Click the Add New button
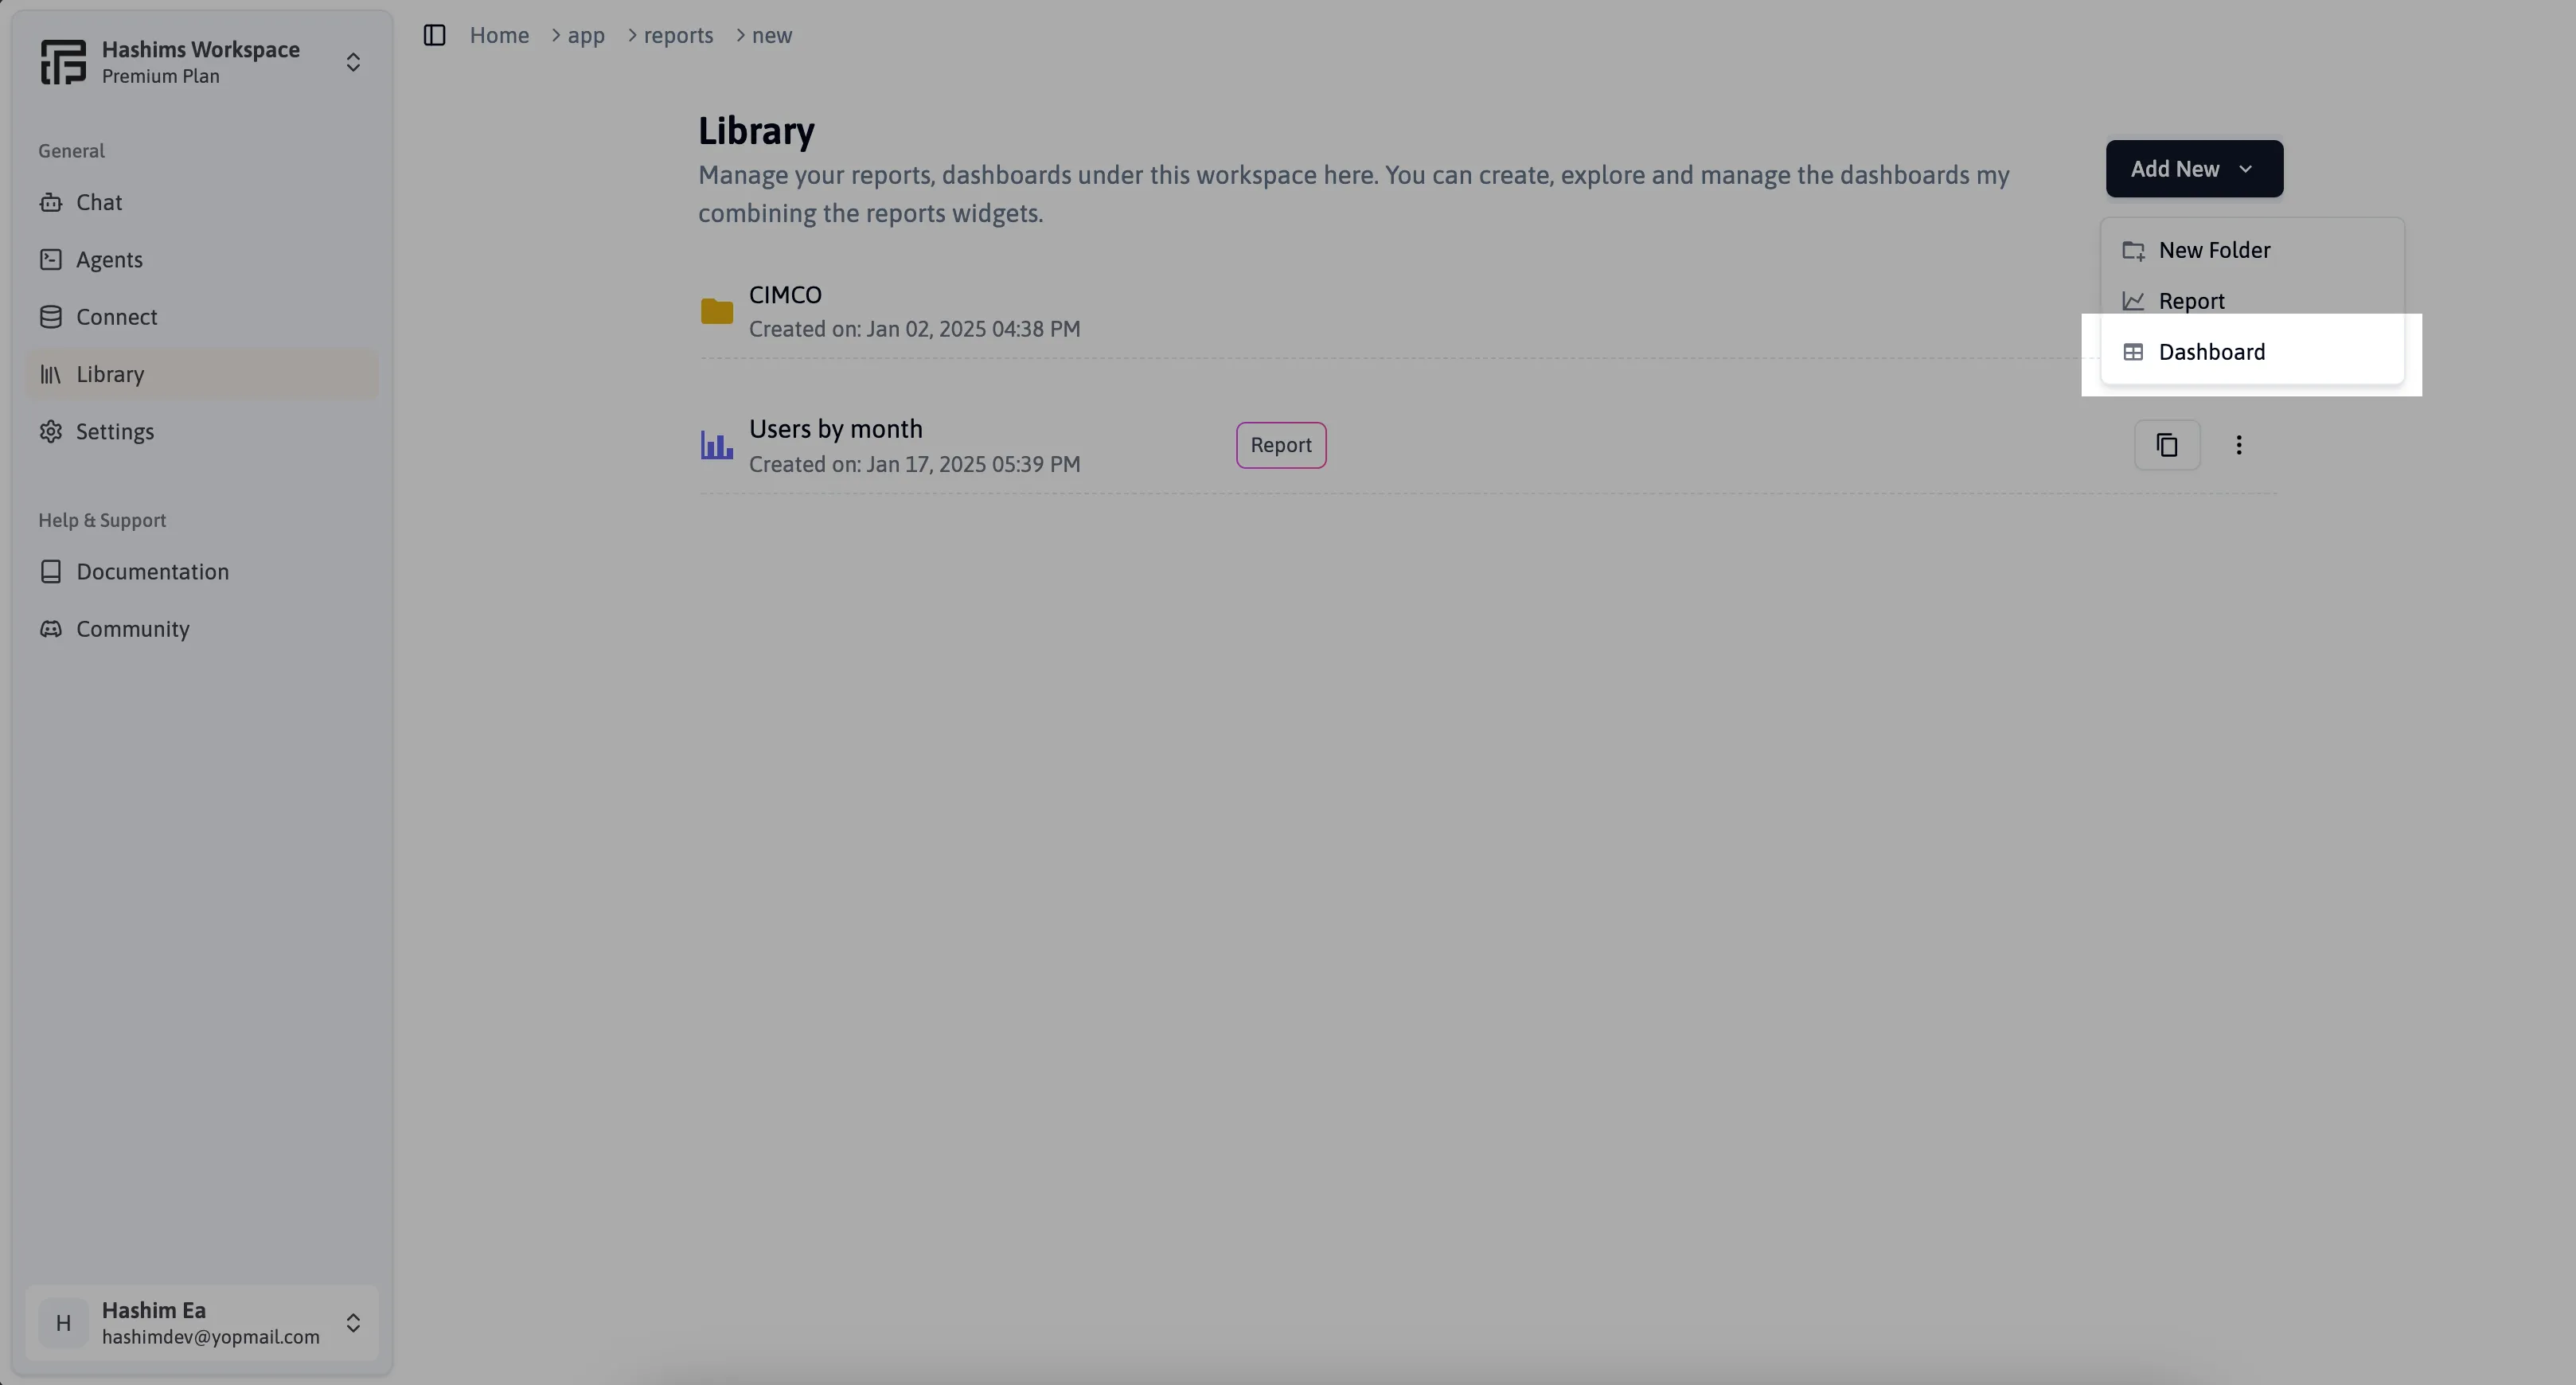2576x1385 pixels. click(2194, 167)
